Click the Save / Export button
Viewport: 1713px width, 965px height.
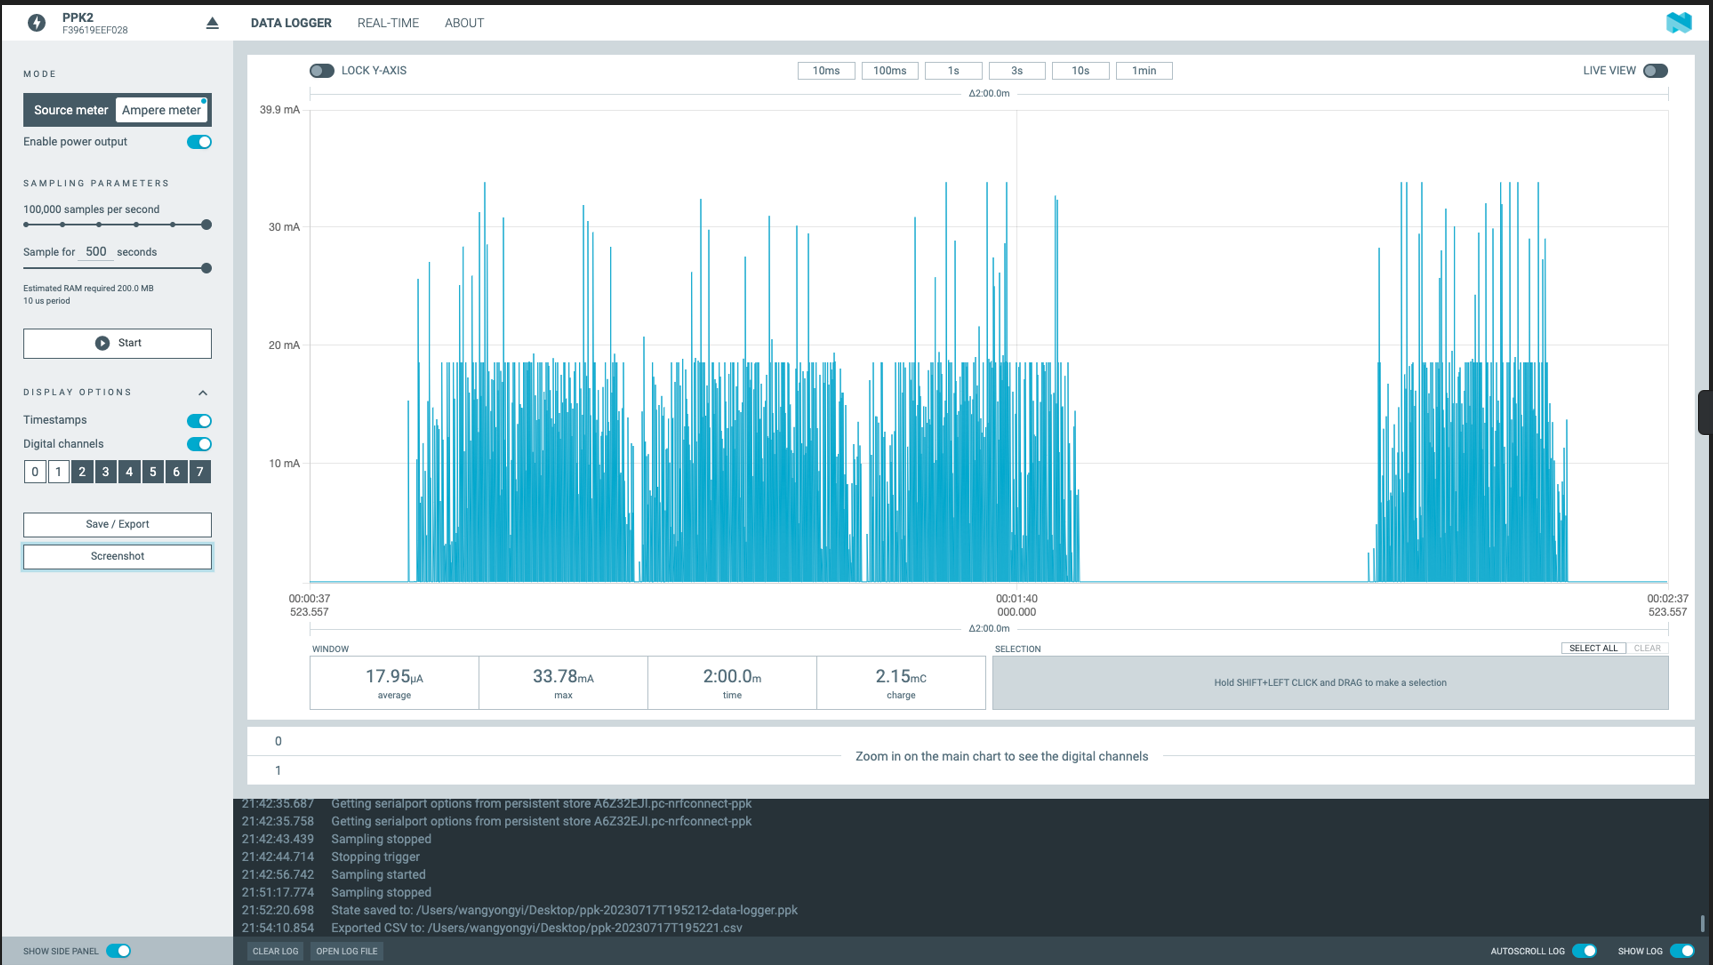point(117,524)
